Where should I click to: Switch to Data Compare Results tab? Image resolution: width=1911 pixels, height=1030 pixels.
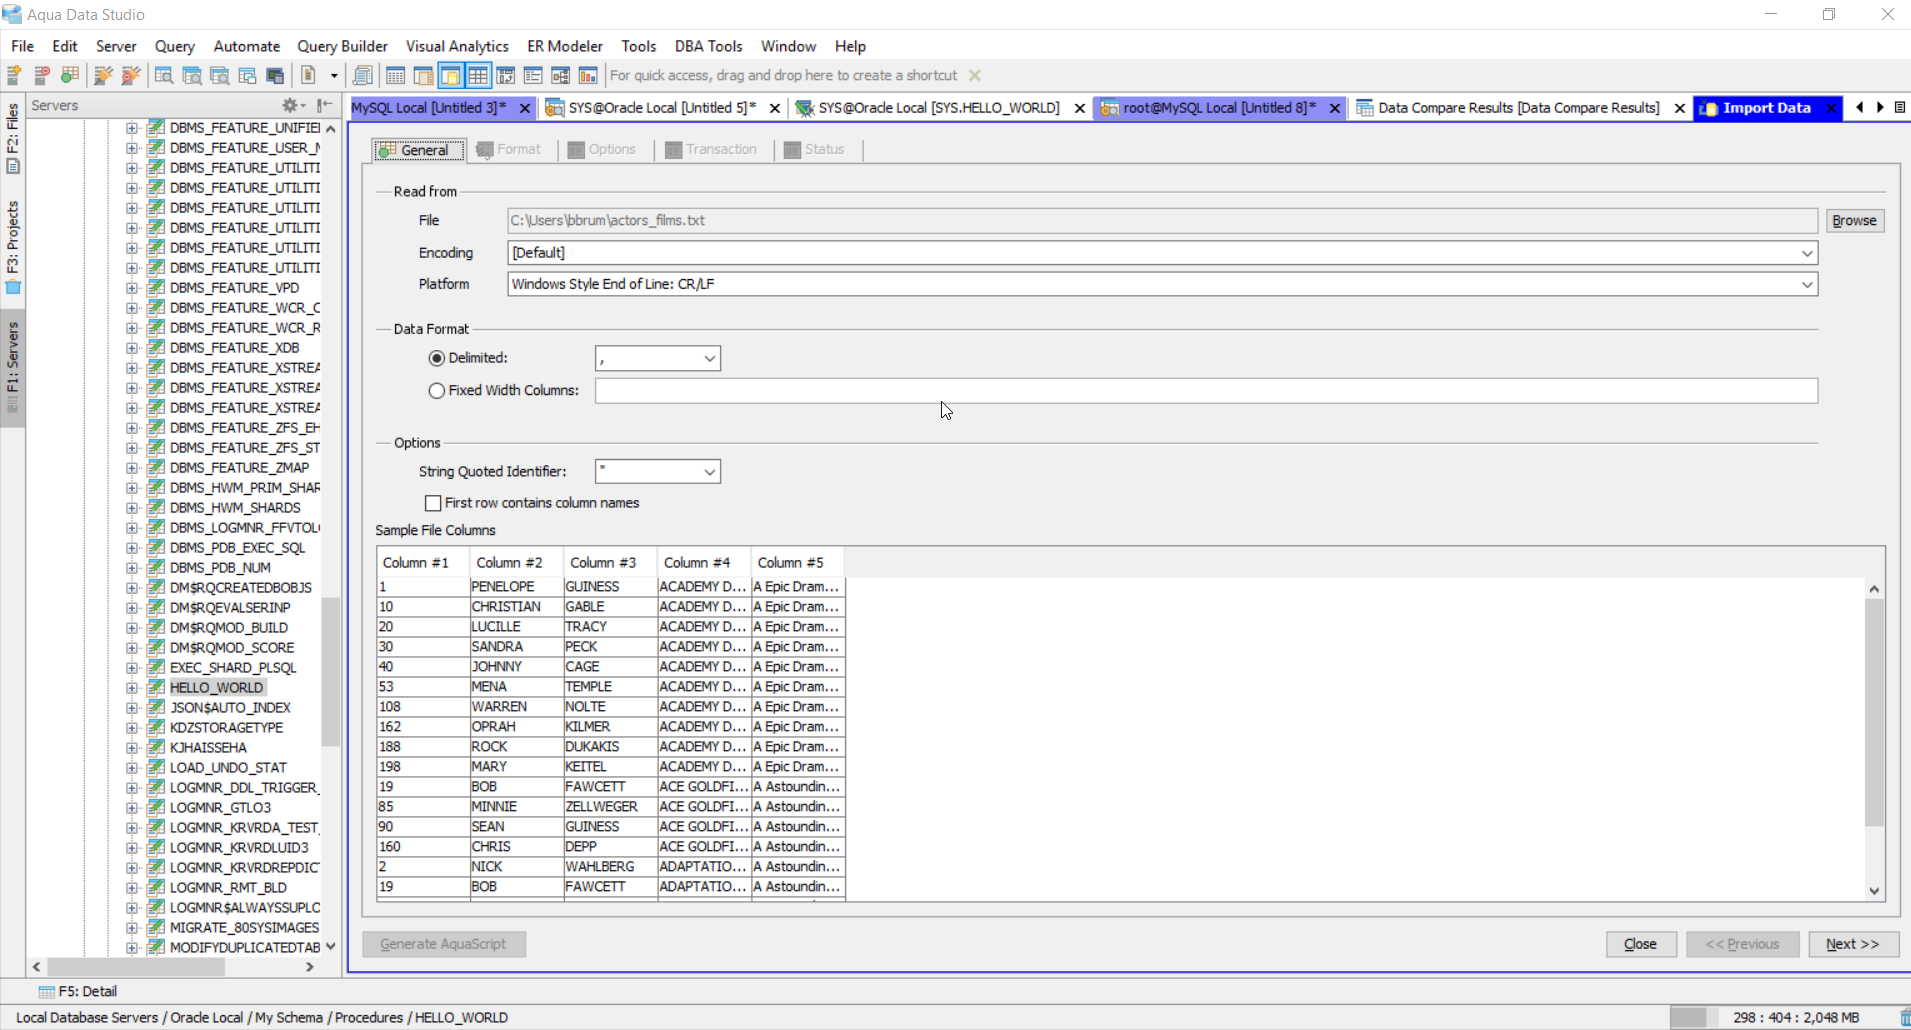coord(1517,108)
